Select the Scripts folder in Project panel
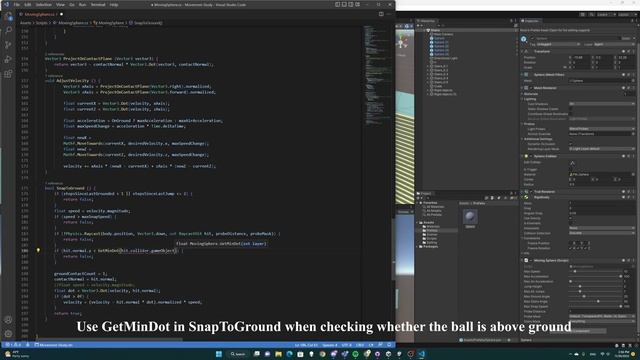This screenshot has height=360, width=640. tap(431, 238)
